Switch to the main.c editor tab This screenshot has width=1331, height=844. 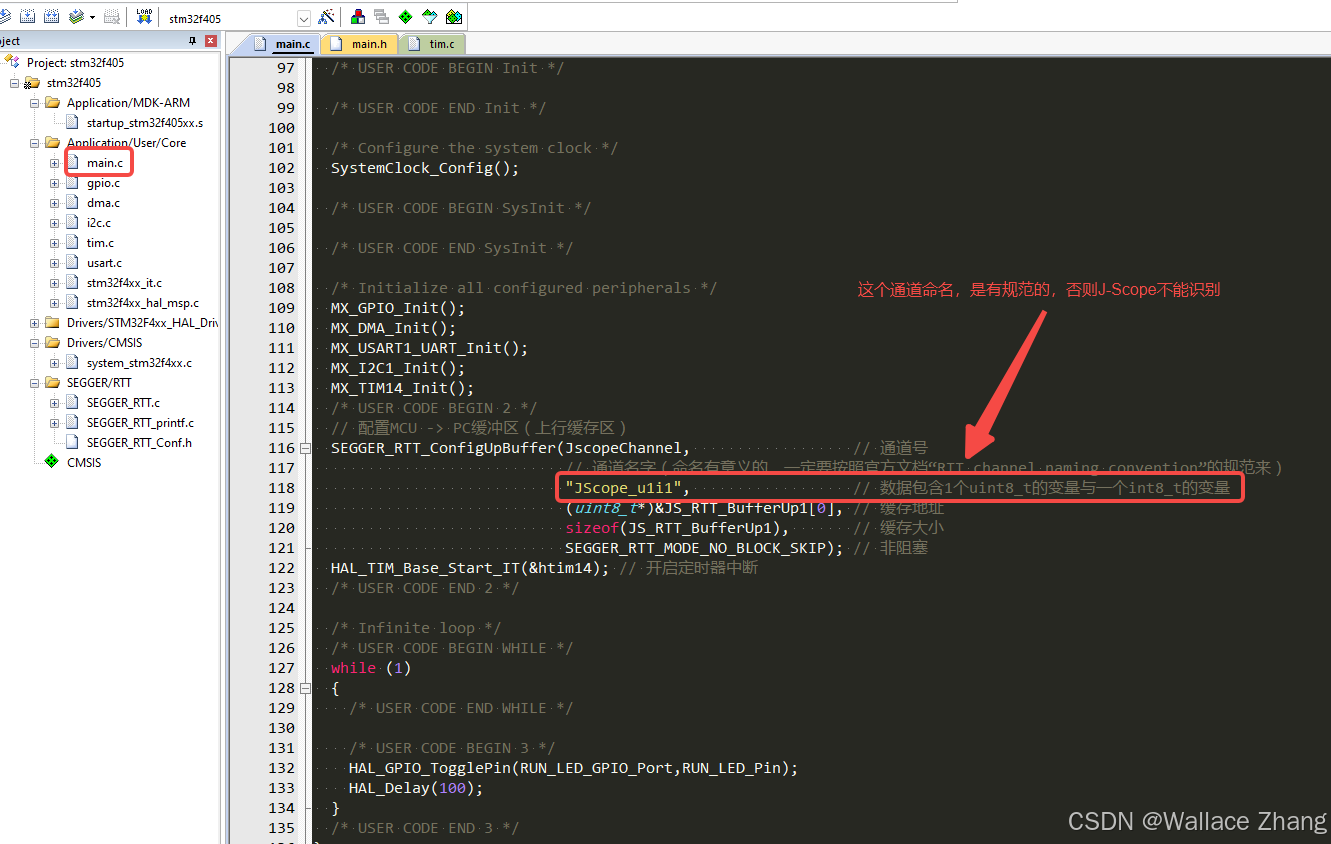click(282, 44)
